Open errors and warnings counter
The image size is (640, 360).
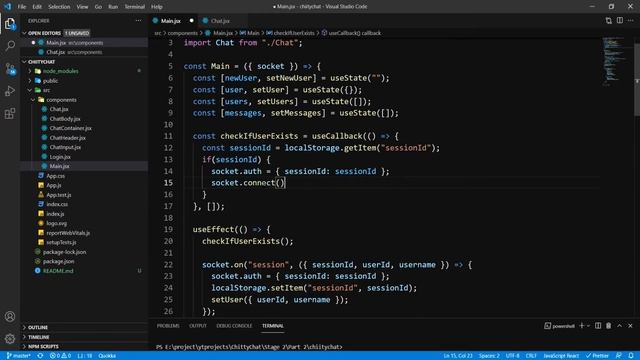click(60, 356)
